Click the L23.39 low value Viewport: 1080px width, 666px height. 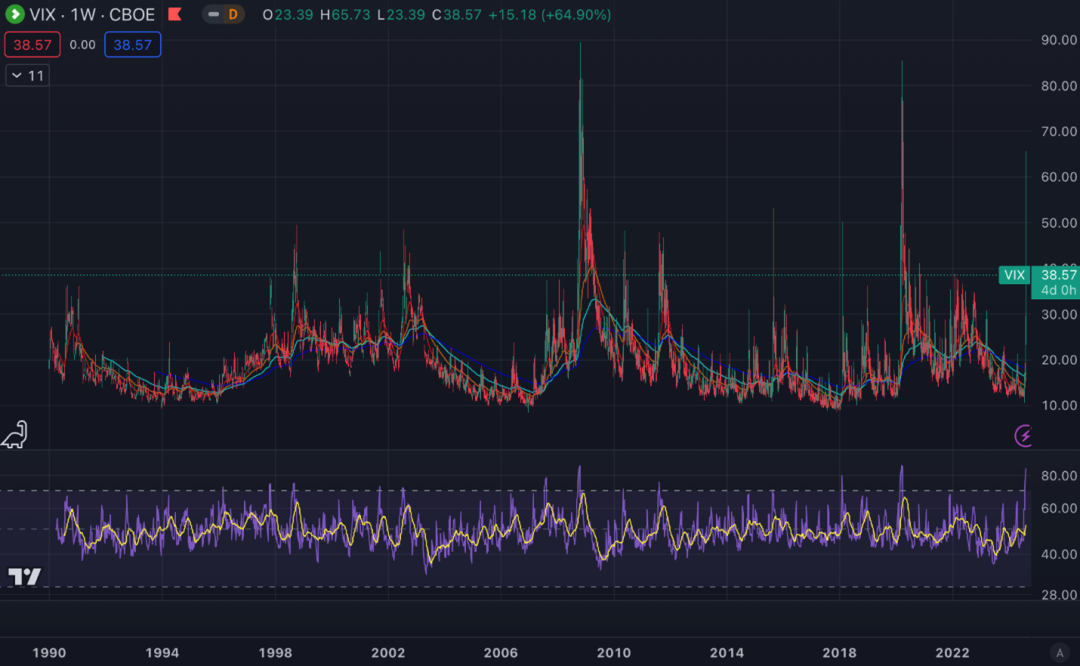click(401, 14)
